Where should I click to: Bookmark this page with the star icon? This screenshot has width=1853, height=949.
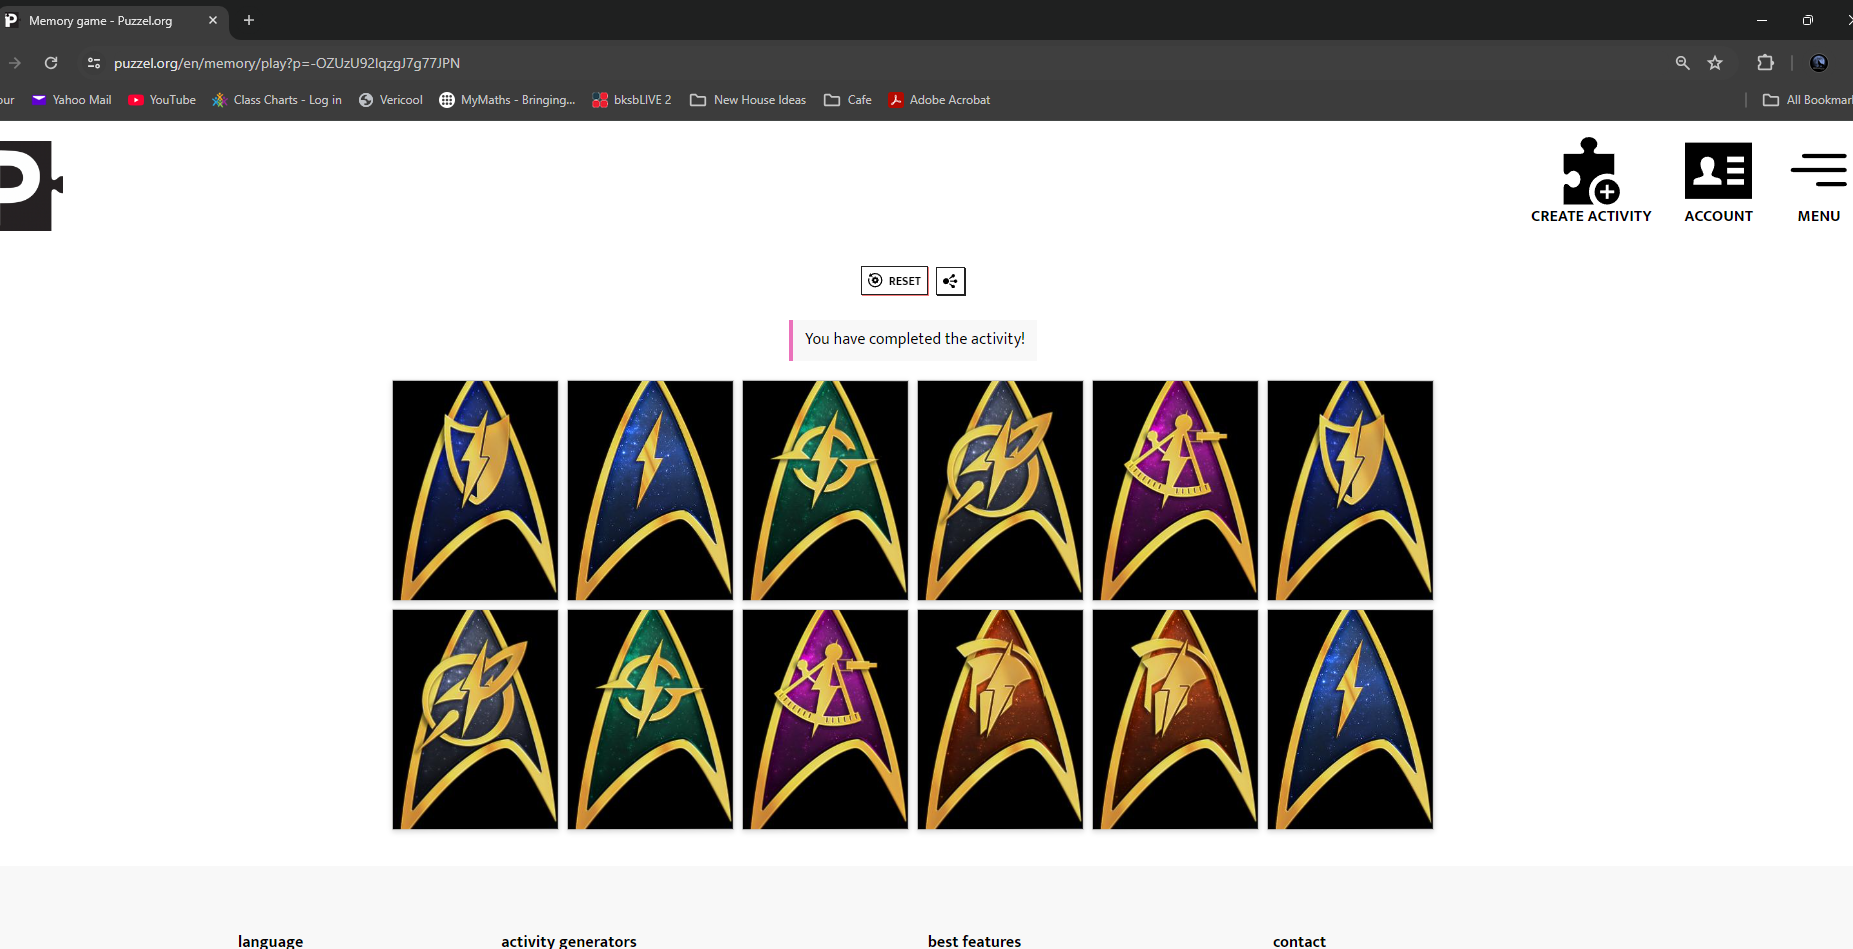[1715, 63]
